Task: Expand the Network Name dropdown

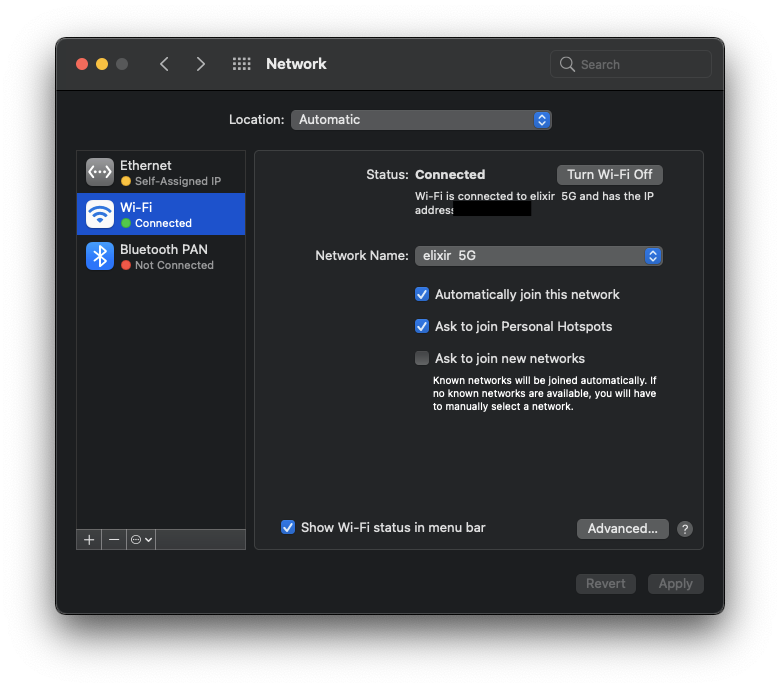Action: 538,255
